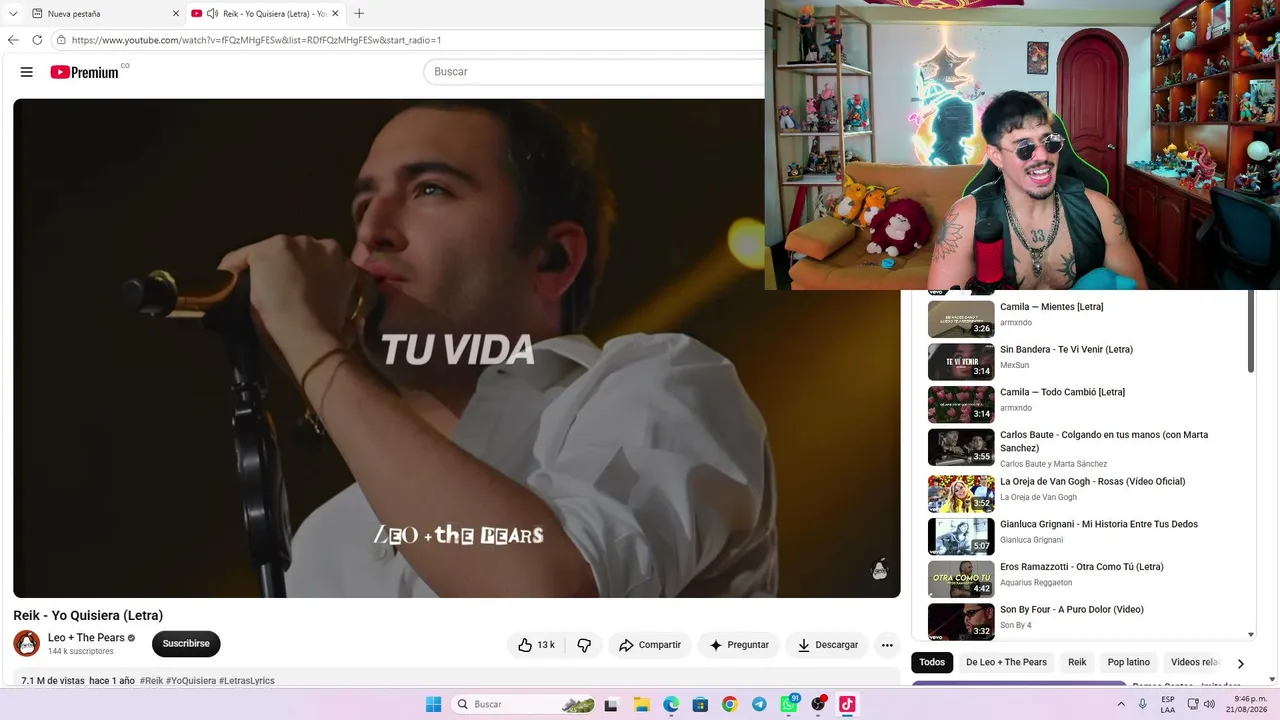Open the Leo + The Pears channel name
Screen dimensions: 1280x720
coord(86,638)
